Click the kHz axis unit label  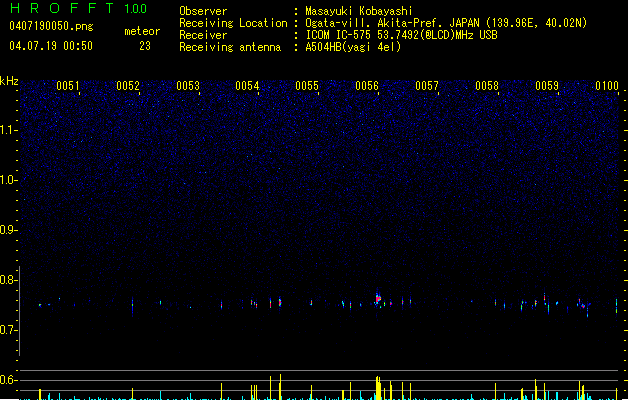click(x=9, y=81)
